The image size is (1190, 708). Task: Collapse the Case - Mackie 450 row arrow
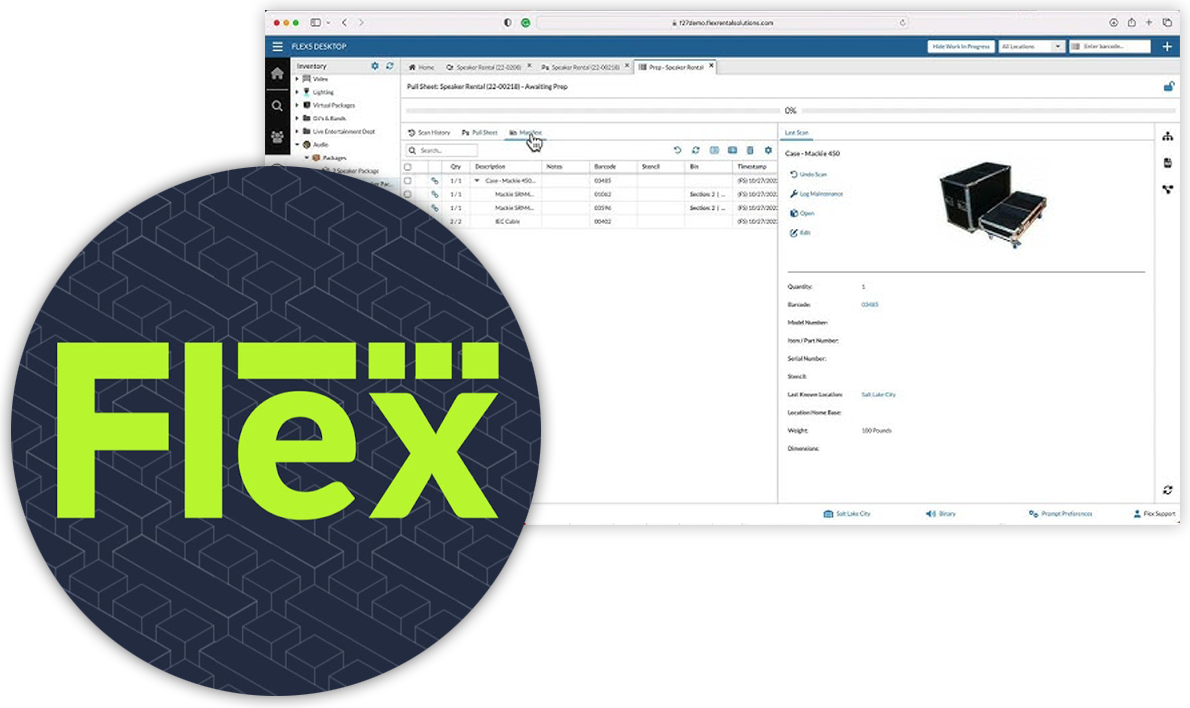pyautogui.click(x=477, y=181)
